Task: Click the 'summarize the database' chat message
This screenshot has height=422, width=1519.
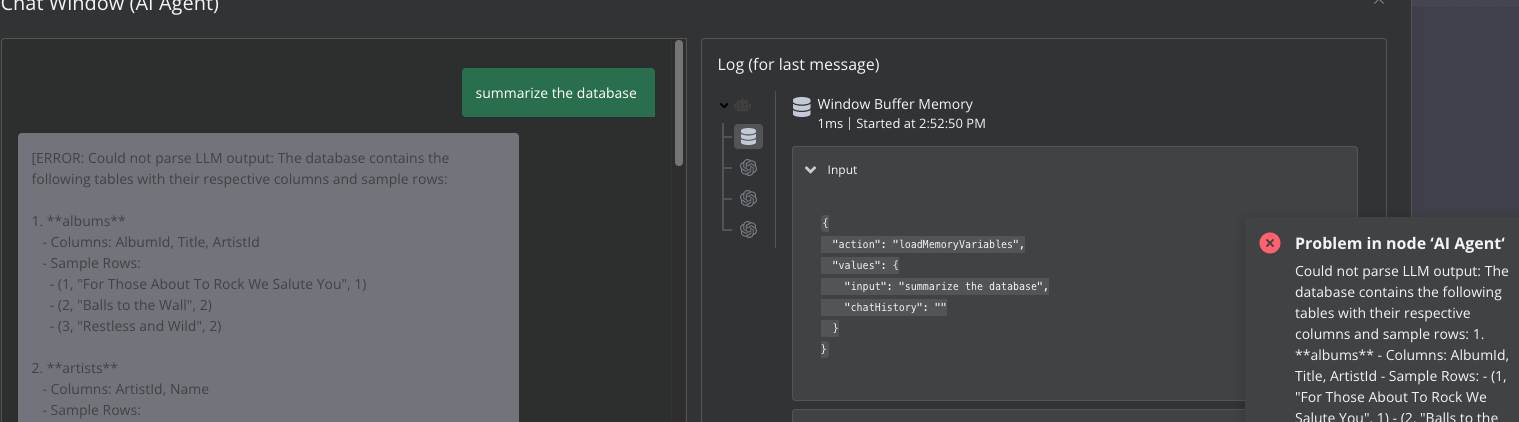Action: click(556, 93)
